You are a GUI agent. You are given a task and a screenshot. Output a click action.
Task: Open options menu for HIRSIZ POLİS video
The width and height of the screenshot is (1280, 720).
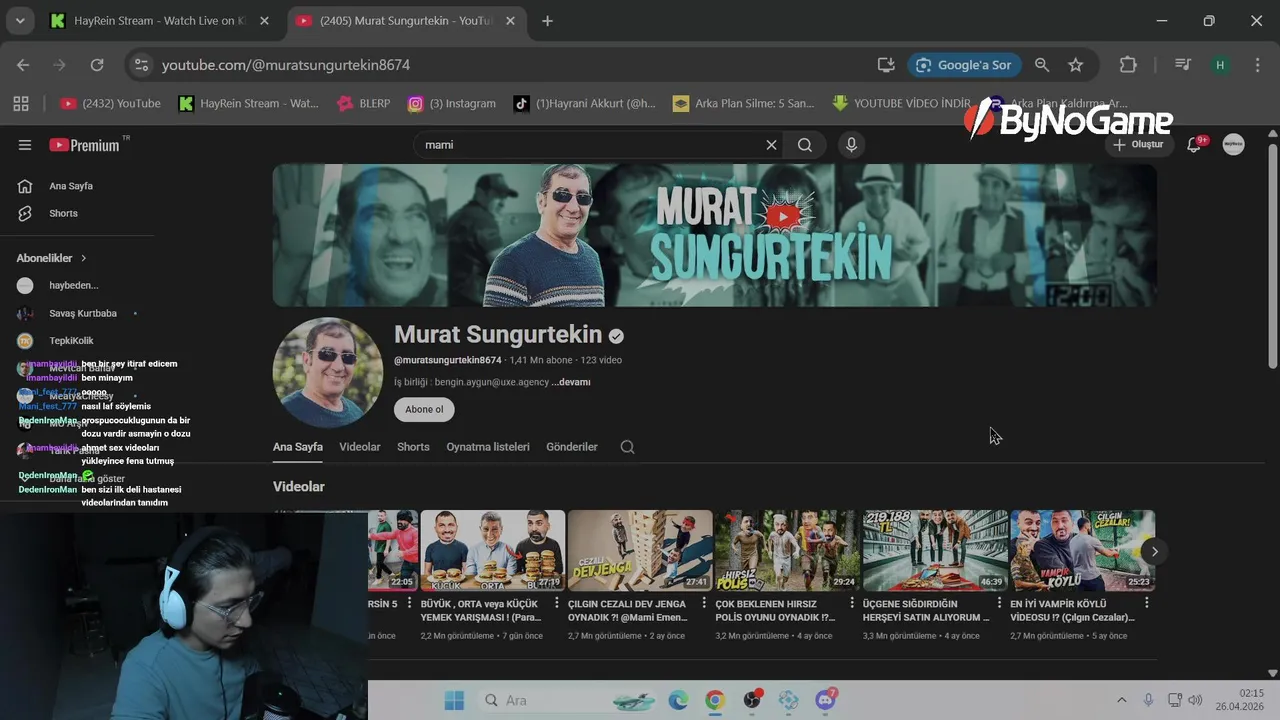click(x=852, y=603)
